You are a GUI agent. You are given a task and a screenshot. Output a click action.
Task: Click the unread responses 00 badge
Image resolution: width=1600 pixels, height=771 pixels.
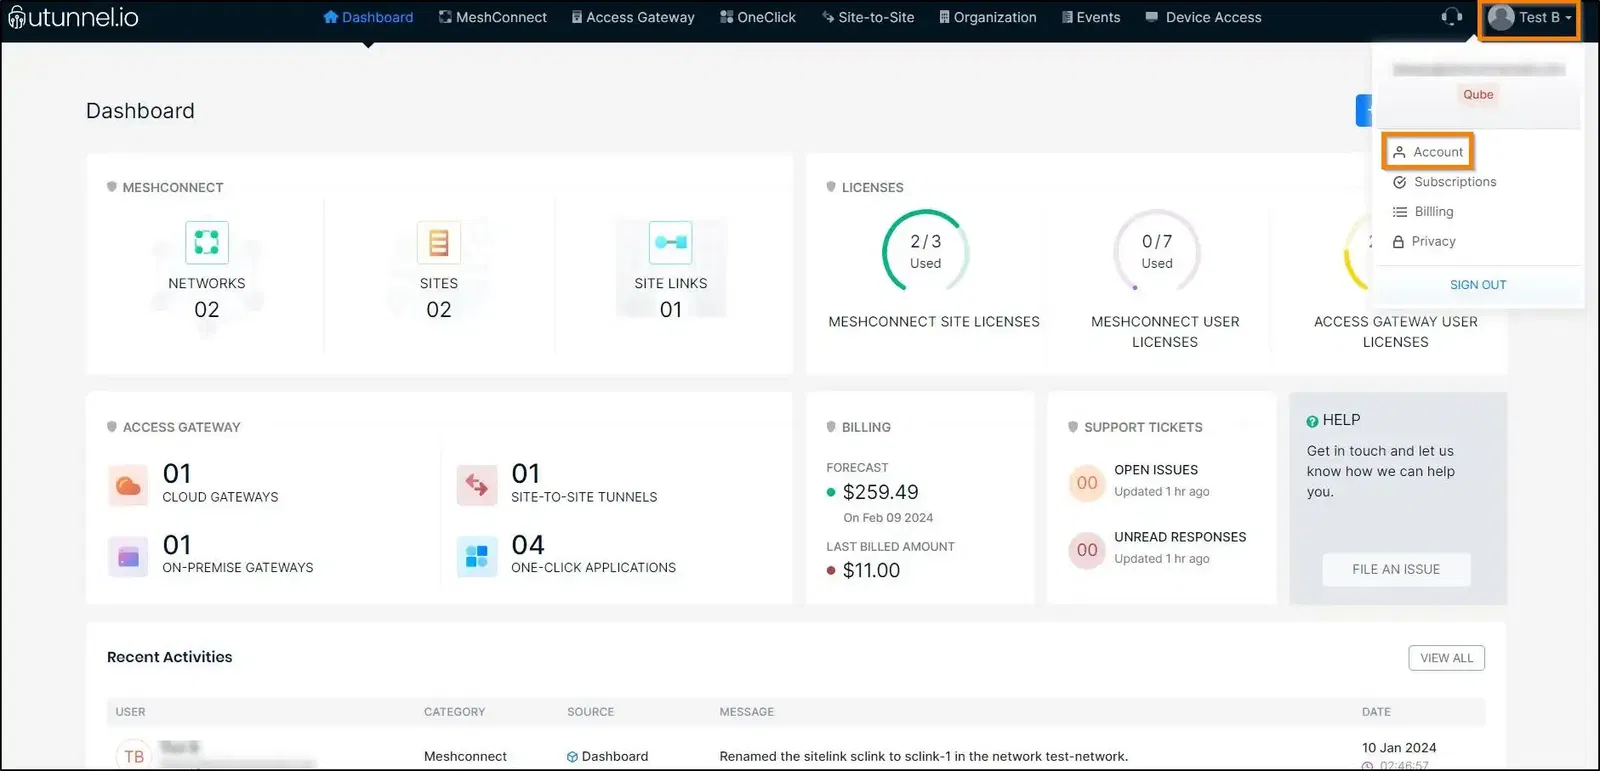coord(1087,550)
